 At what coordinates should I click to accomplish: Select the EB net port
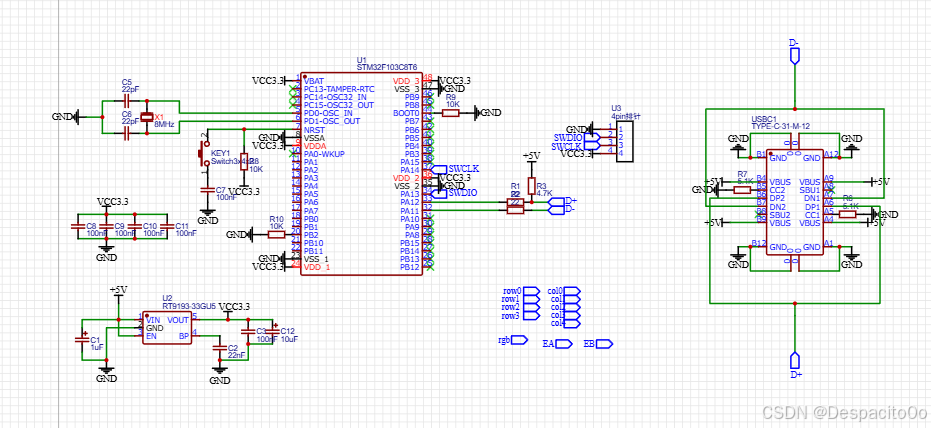tap(604, 343)
